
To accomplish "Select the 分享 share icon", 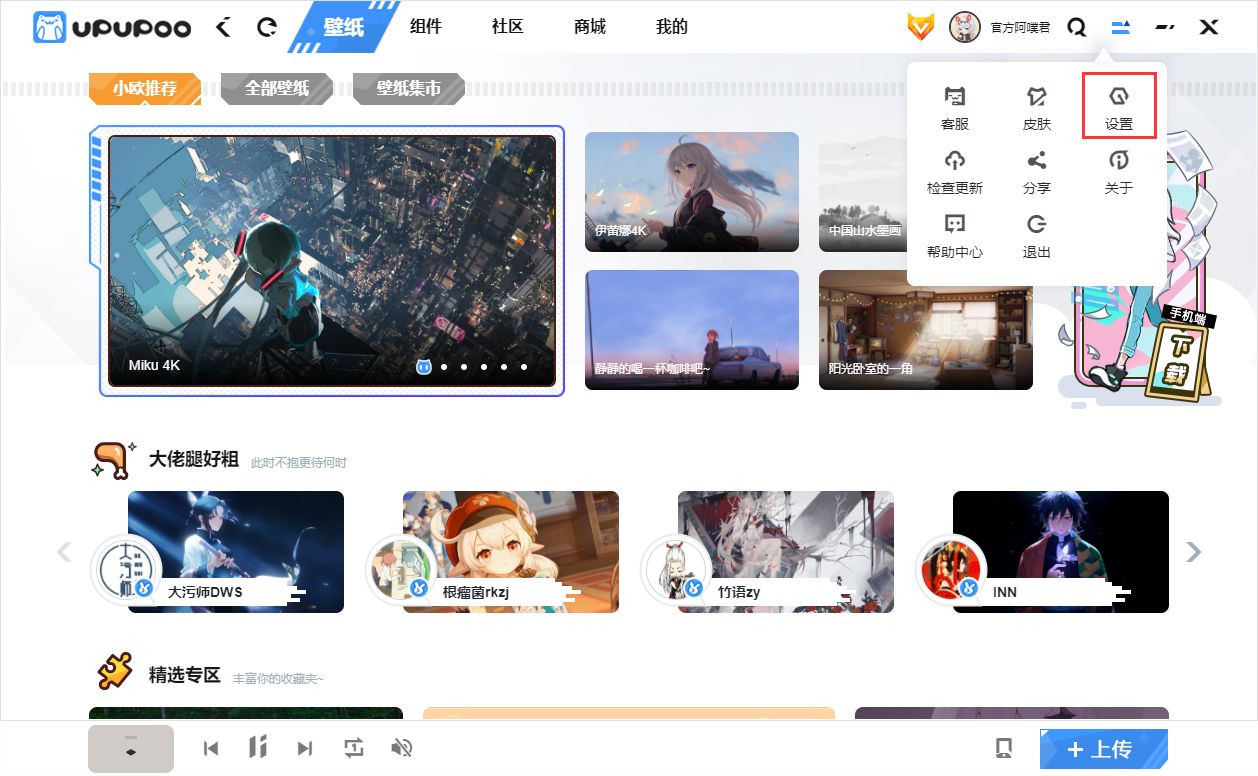I will [1037, 171].
